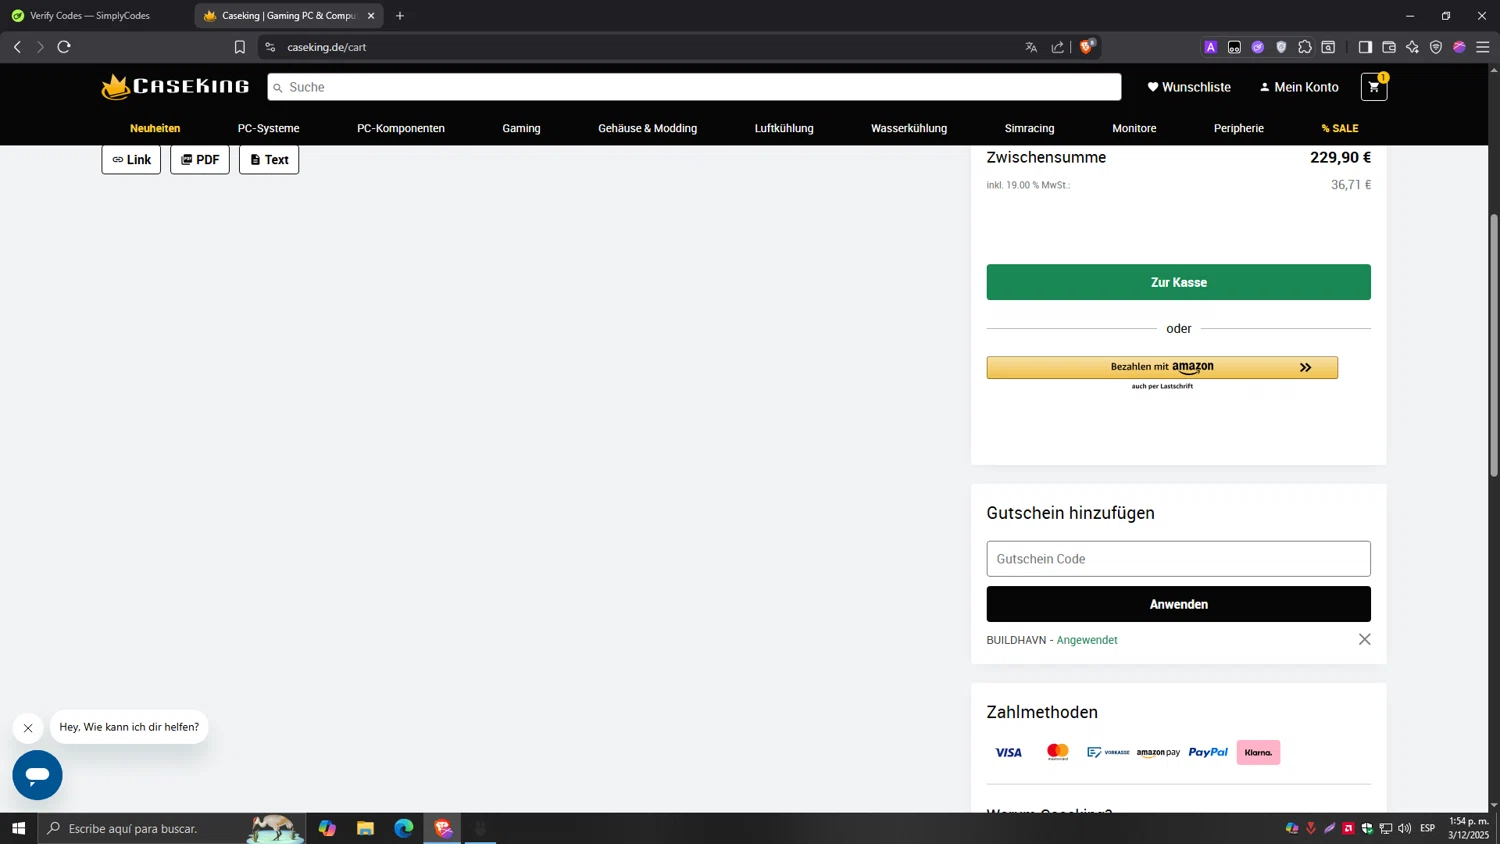The width and height of the screenshot is (1500, 844).
Task: Open Luftkühlung menu
Action: (784, 128)
